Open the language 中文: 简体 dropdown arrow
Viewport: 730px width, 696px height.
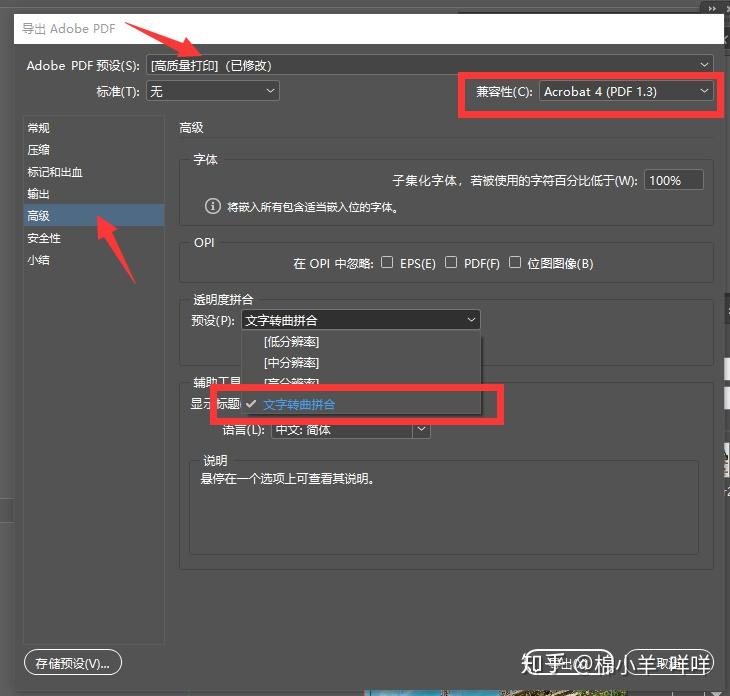pos(421,429)
